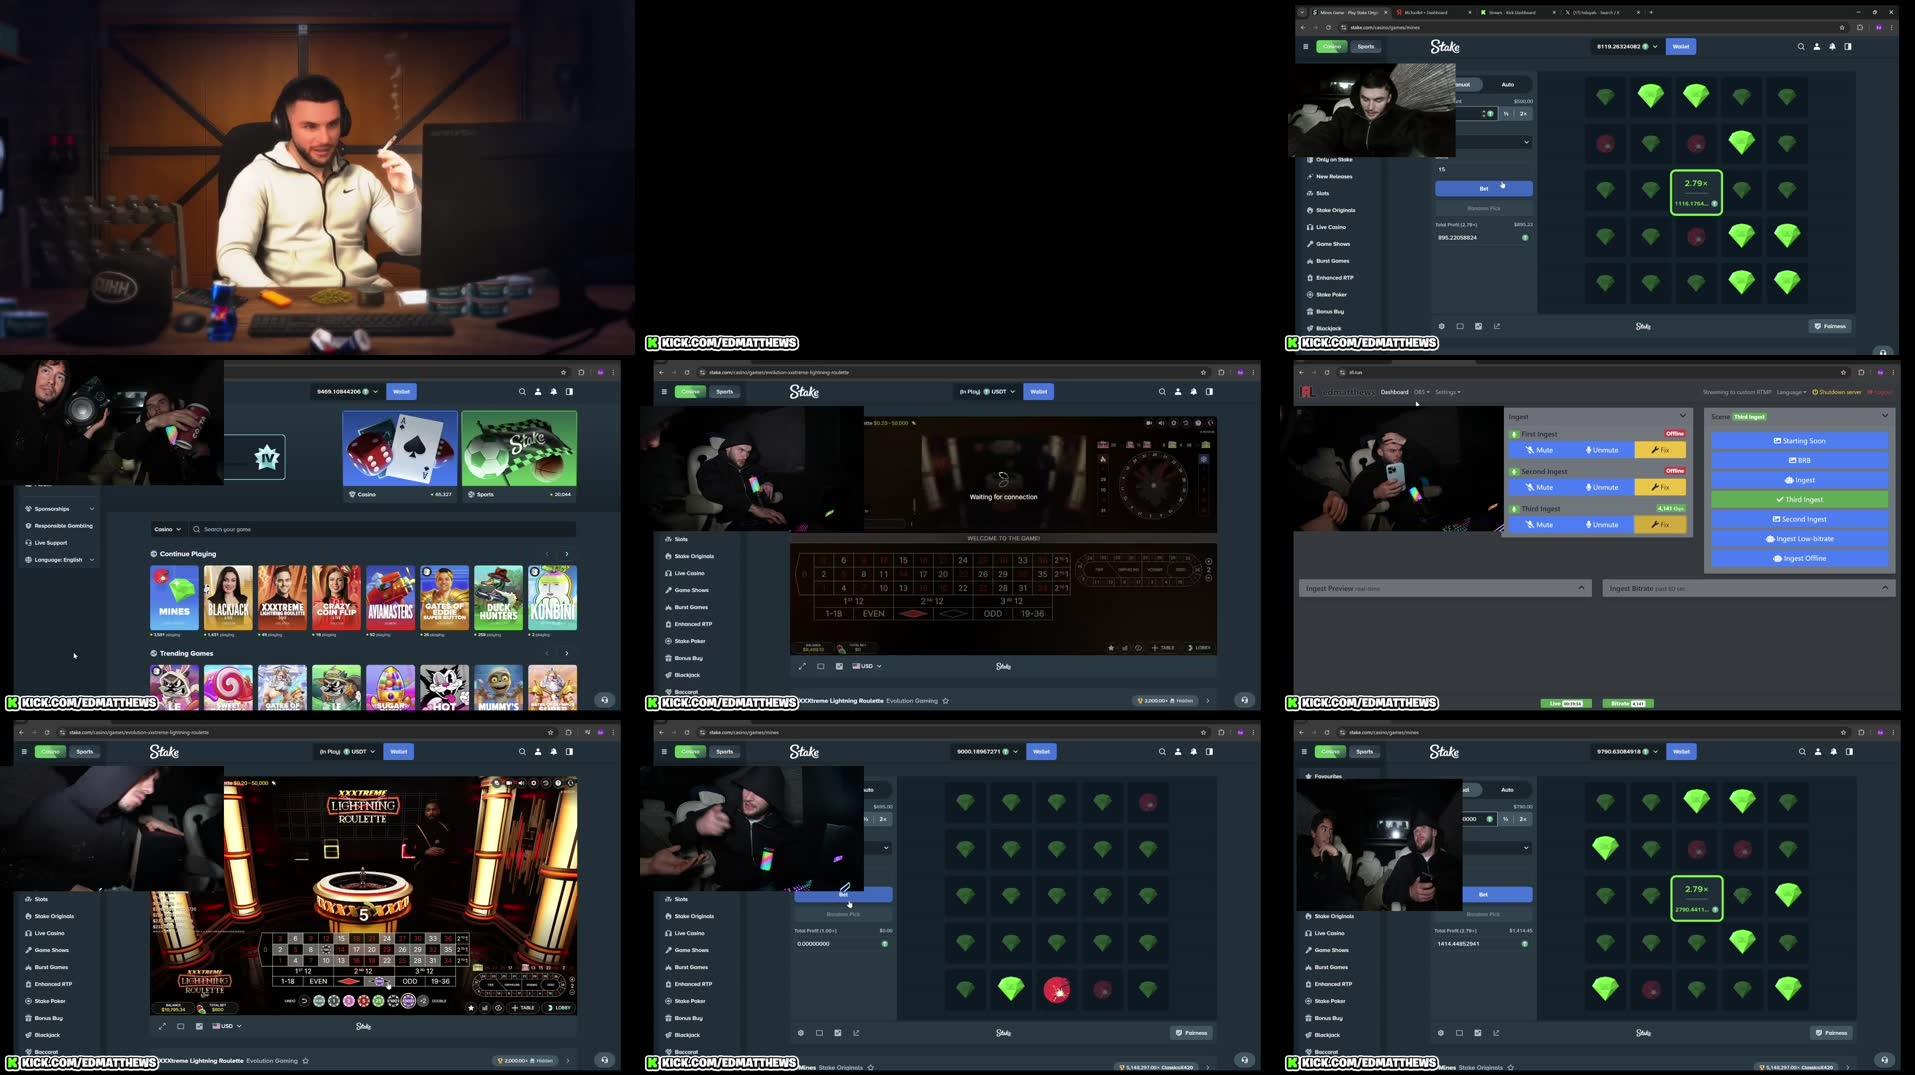This screenshot has width=1915, height=1075.
Task: Enable theater mode icon below the Mines game
Action: click(1460, 1032)
